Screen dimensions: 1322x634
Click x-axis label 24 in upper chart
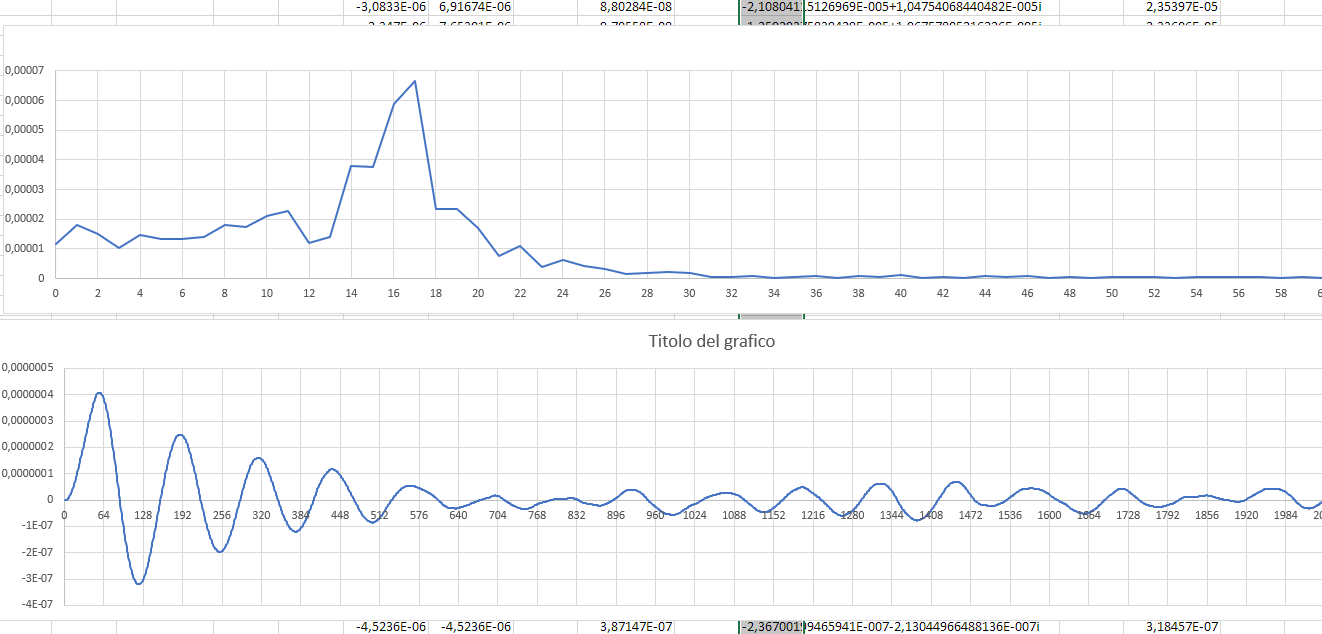pyautogui.click(x=562, y=293)
